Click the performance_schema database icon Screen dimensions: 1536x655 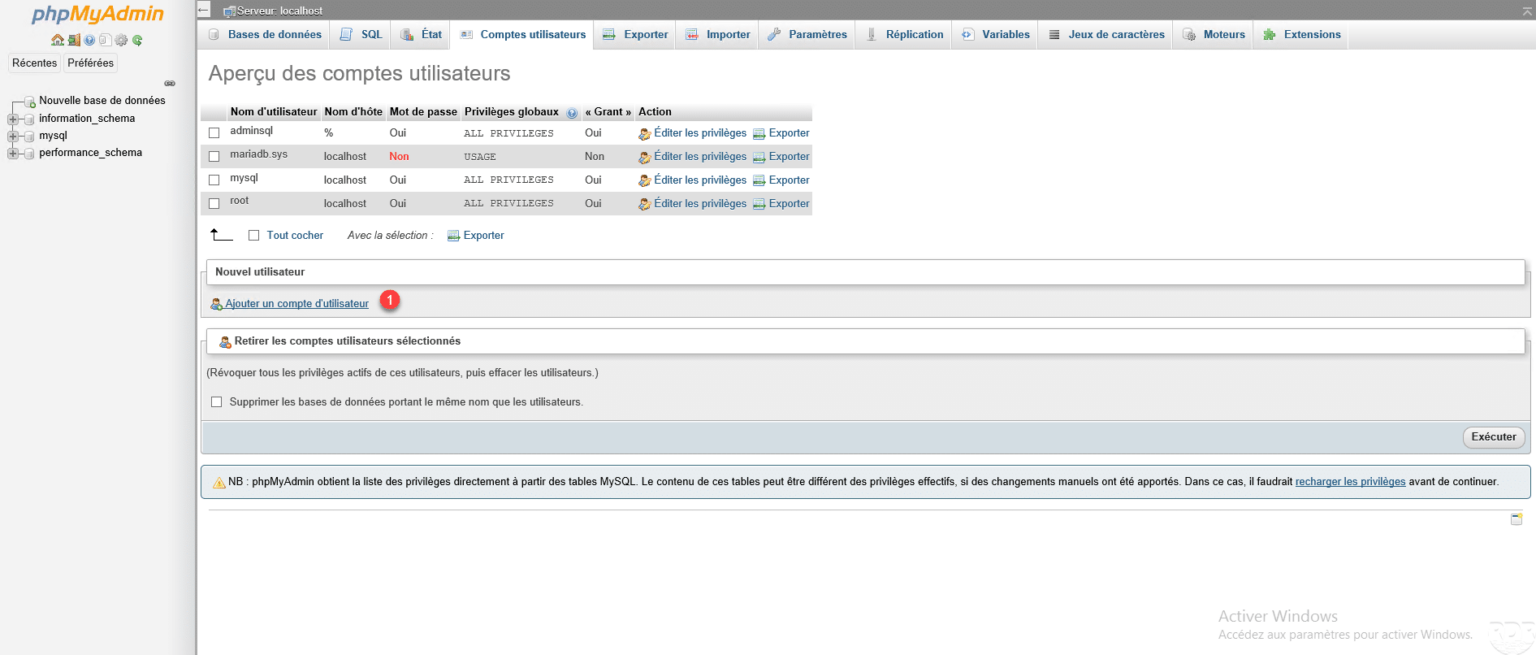pos(29,153)
